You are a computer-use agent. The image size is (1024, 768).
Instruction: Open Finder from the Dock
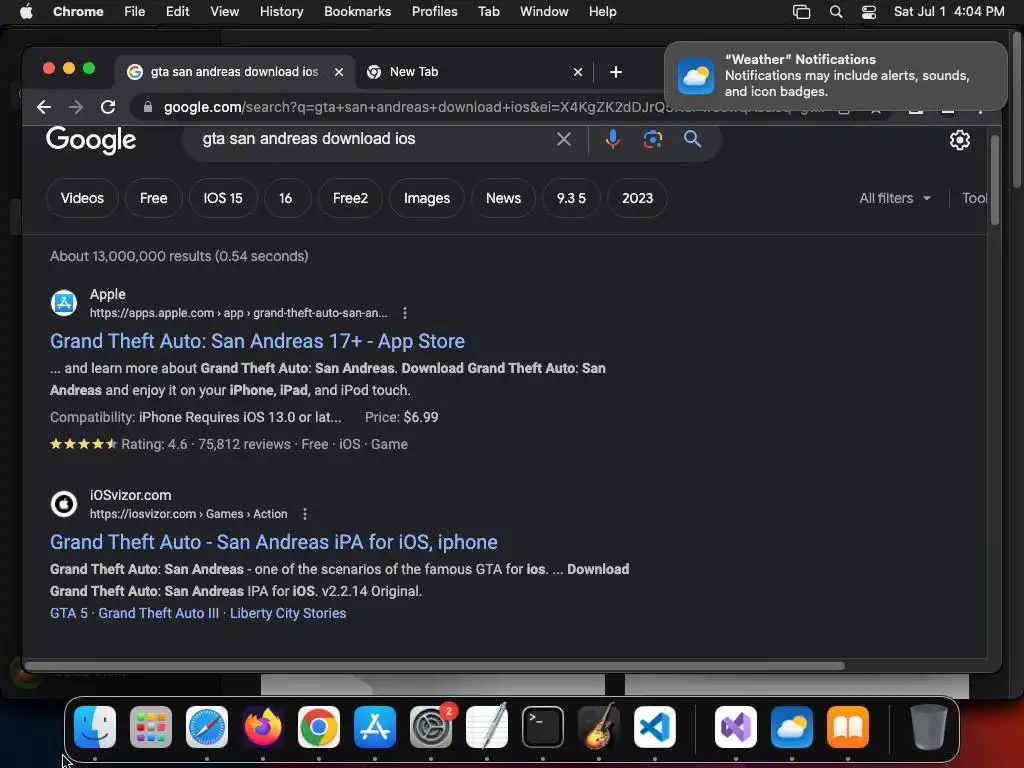[x=95, y=727]
